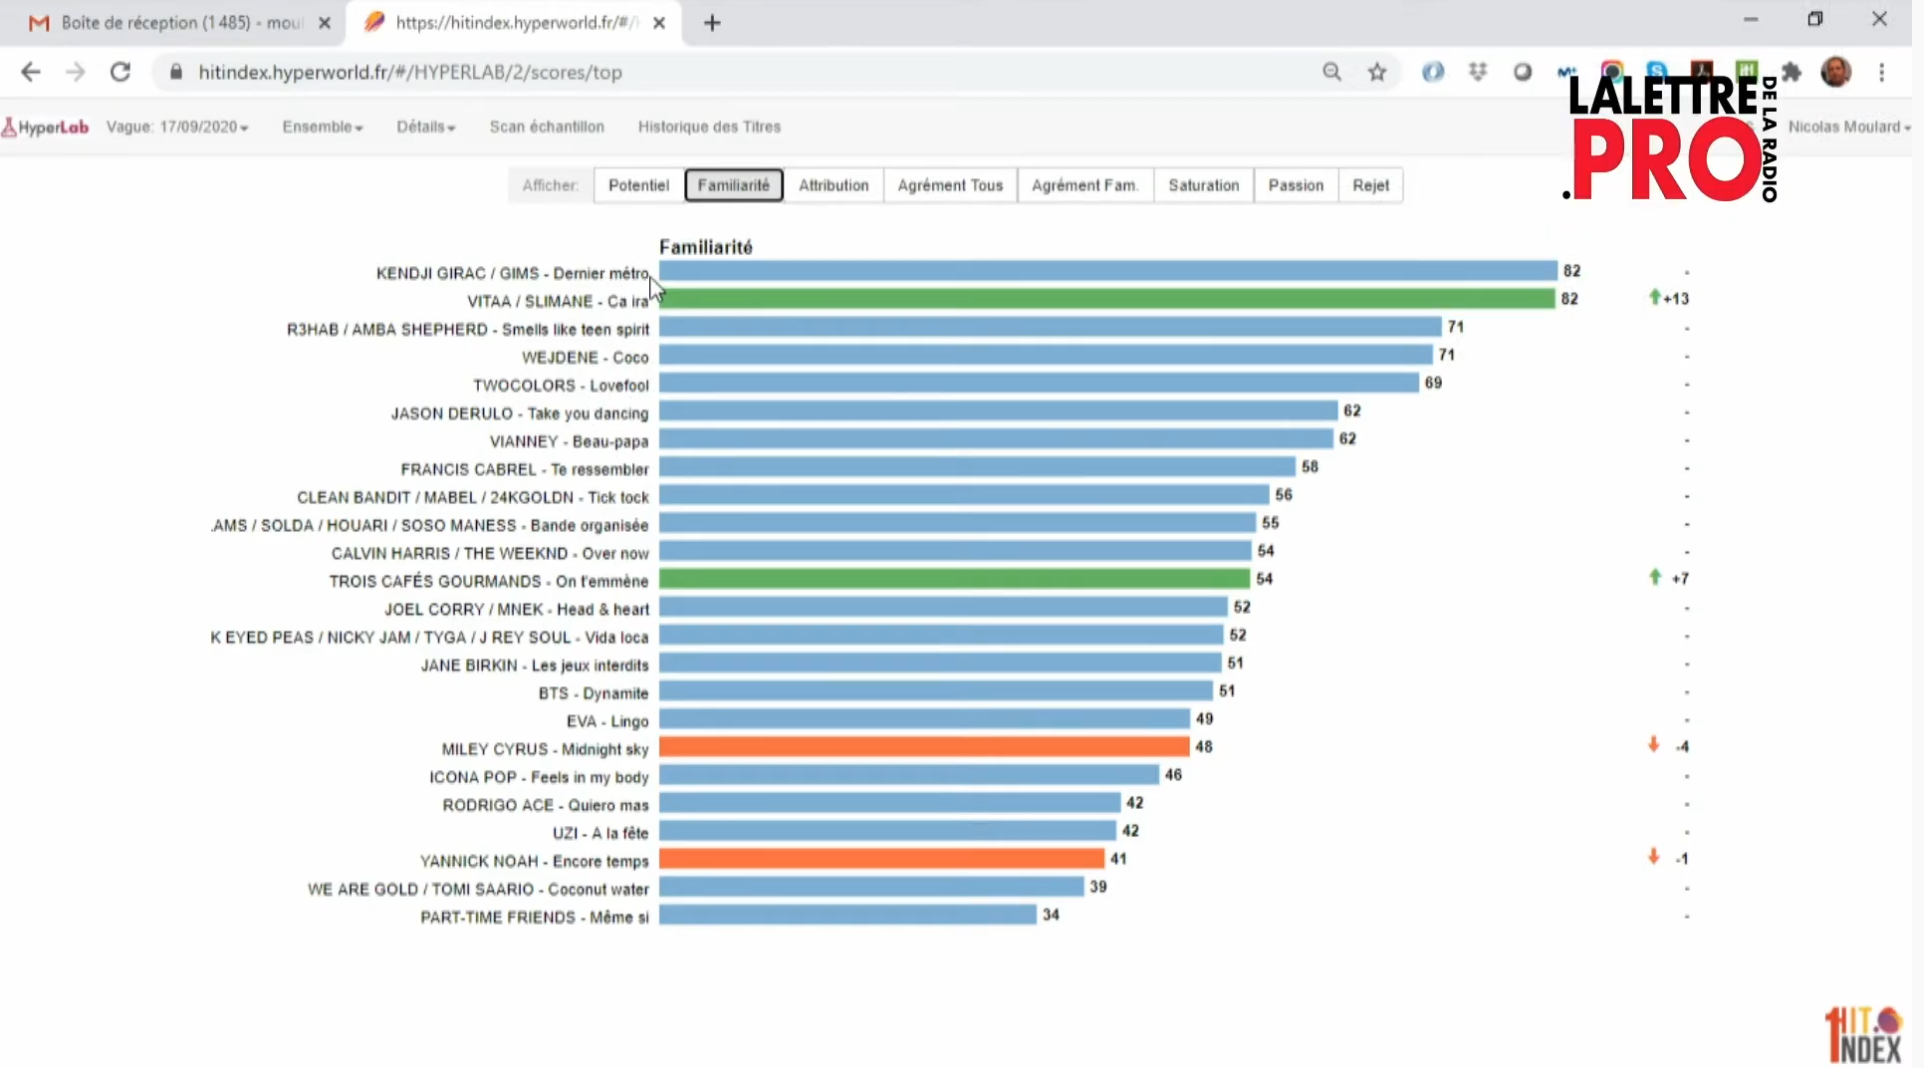Open new browser tab with plus icon

tap(712, 23)
